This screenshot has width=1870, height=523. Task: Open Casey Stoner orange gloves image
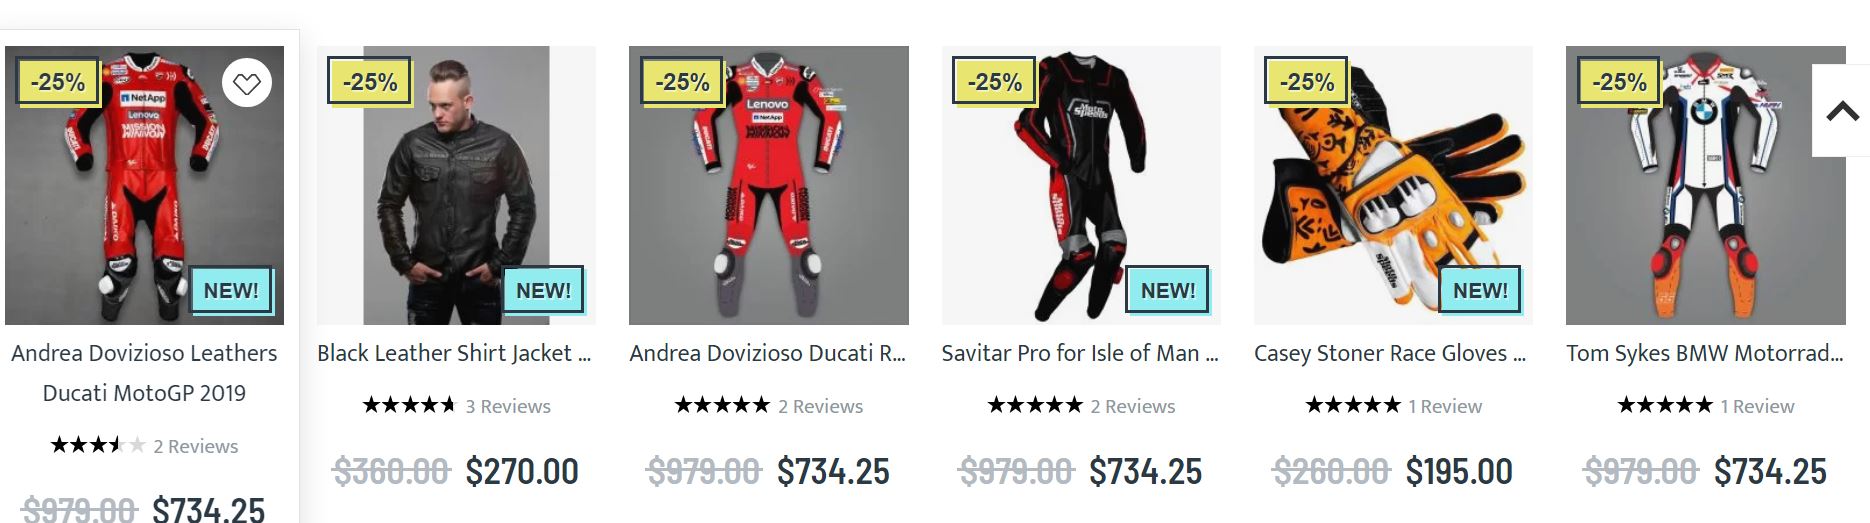pyautogui.click(x=1393, y=186)
